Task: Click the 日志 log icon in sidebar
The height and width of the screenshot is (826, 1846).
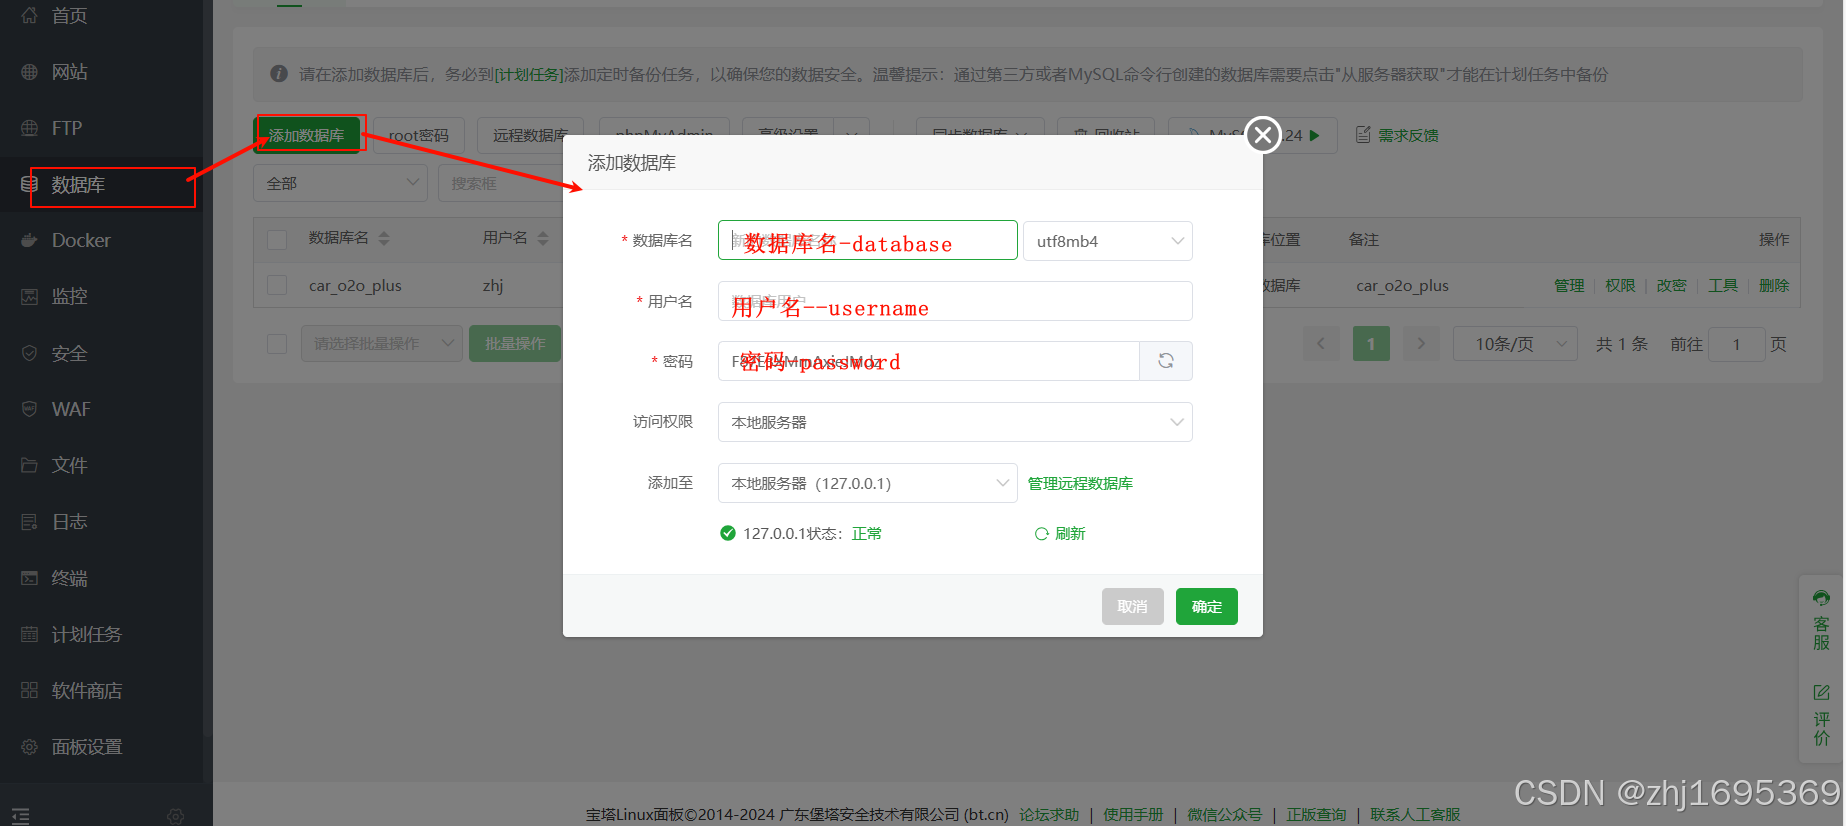Action: pos(30,521)
